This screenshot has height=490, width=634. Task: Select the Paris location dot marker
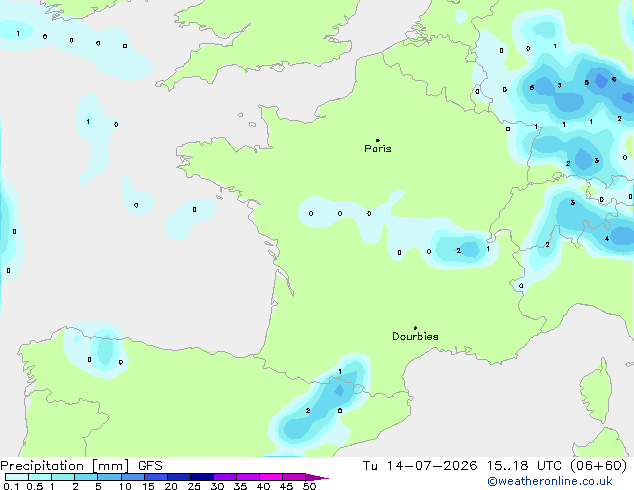click(x=378, y=140)
